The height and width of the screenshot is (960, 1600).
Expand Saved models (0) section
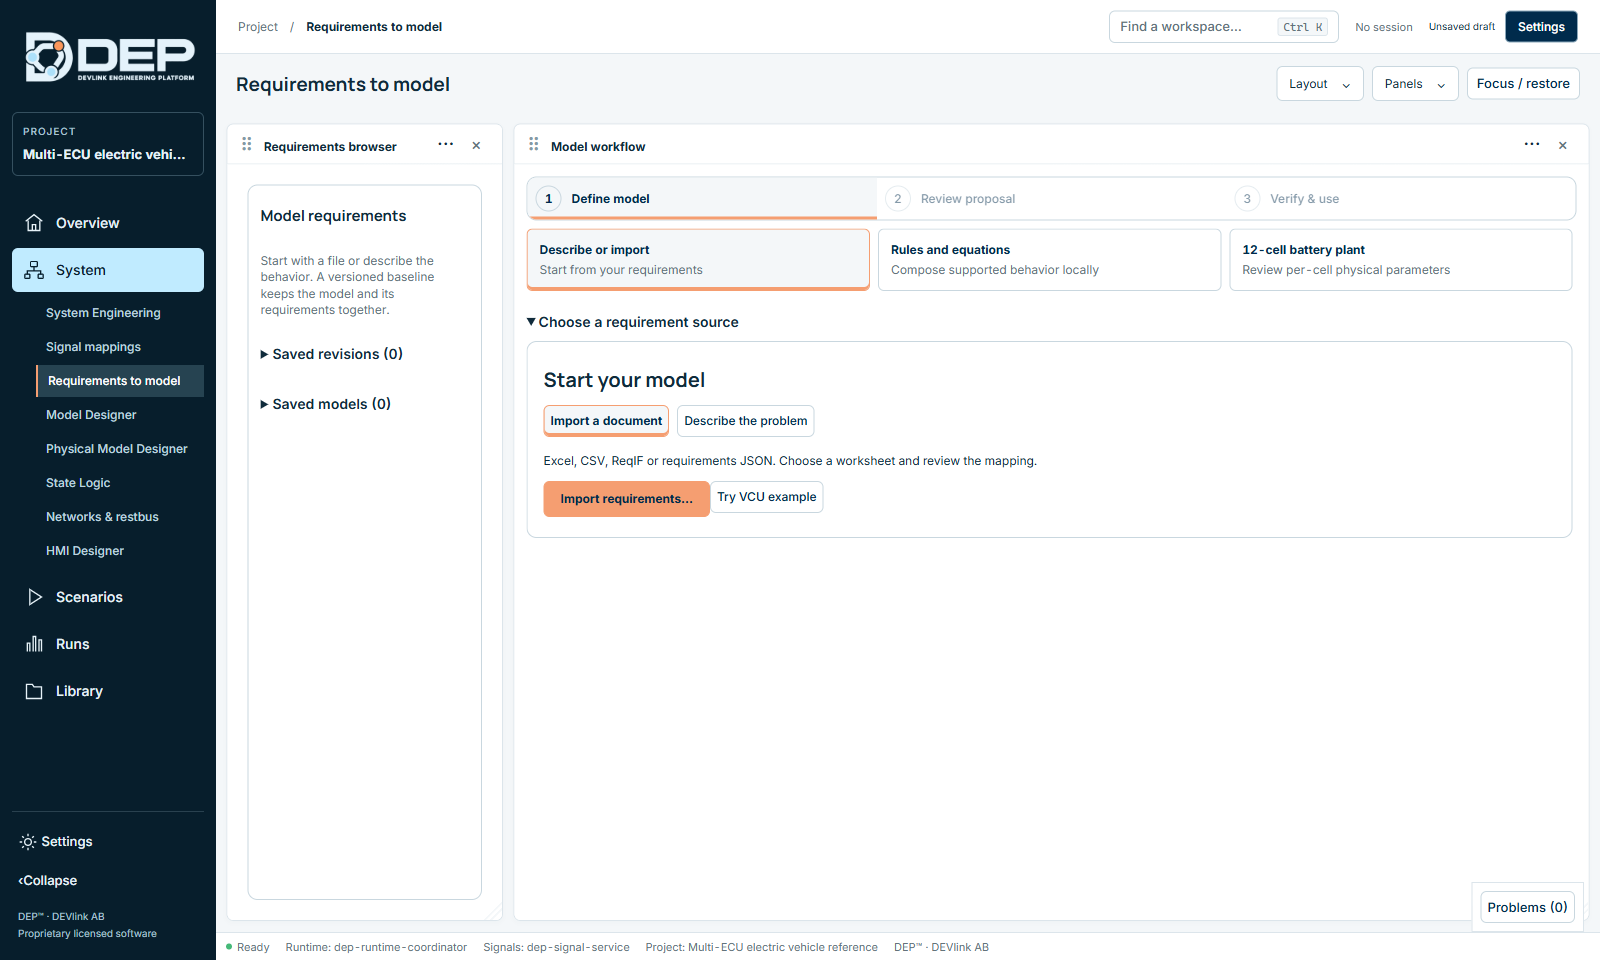click(x=326, y=404)
